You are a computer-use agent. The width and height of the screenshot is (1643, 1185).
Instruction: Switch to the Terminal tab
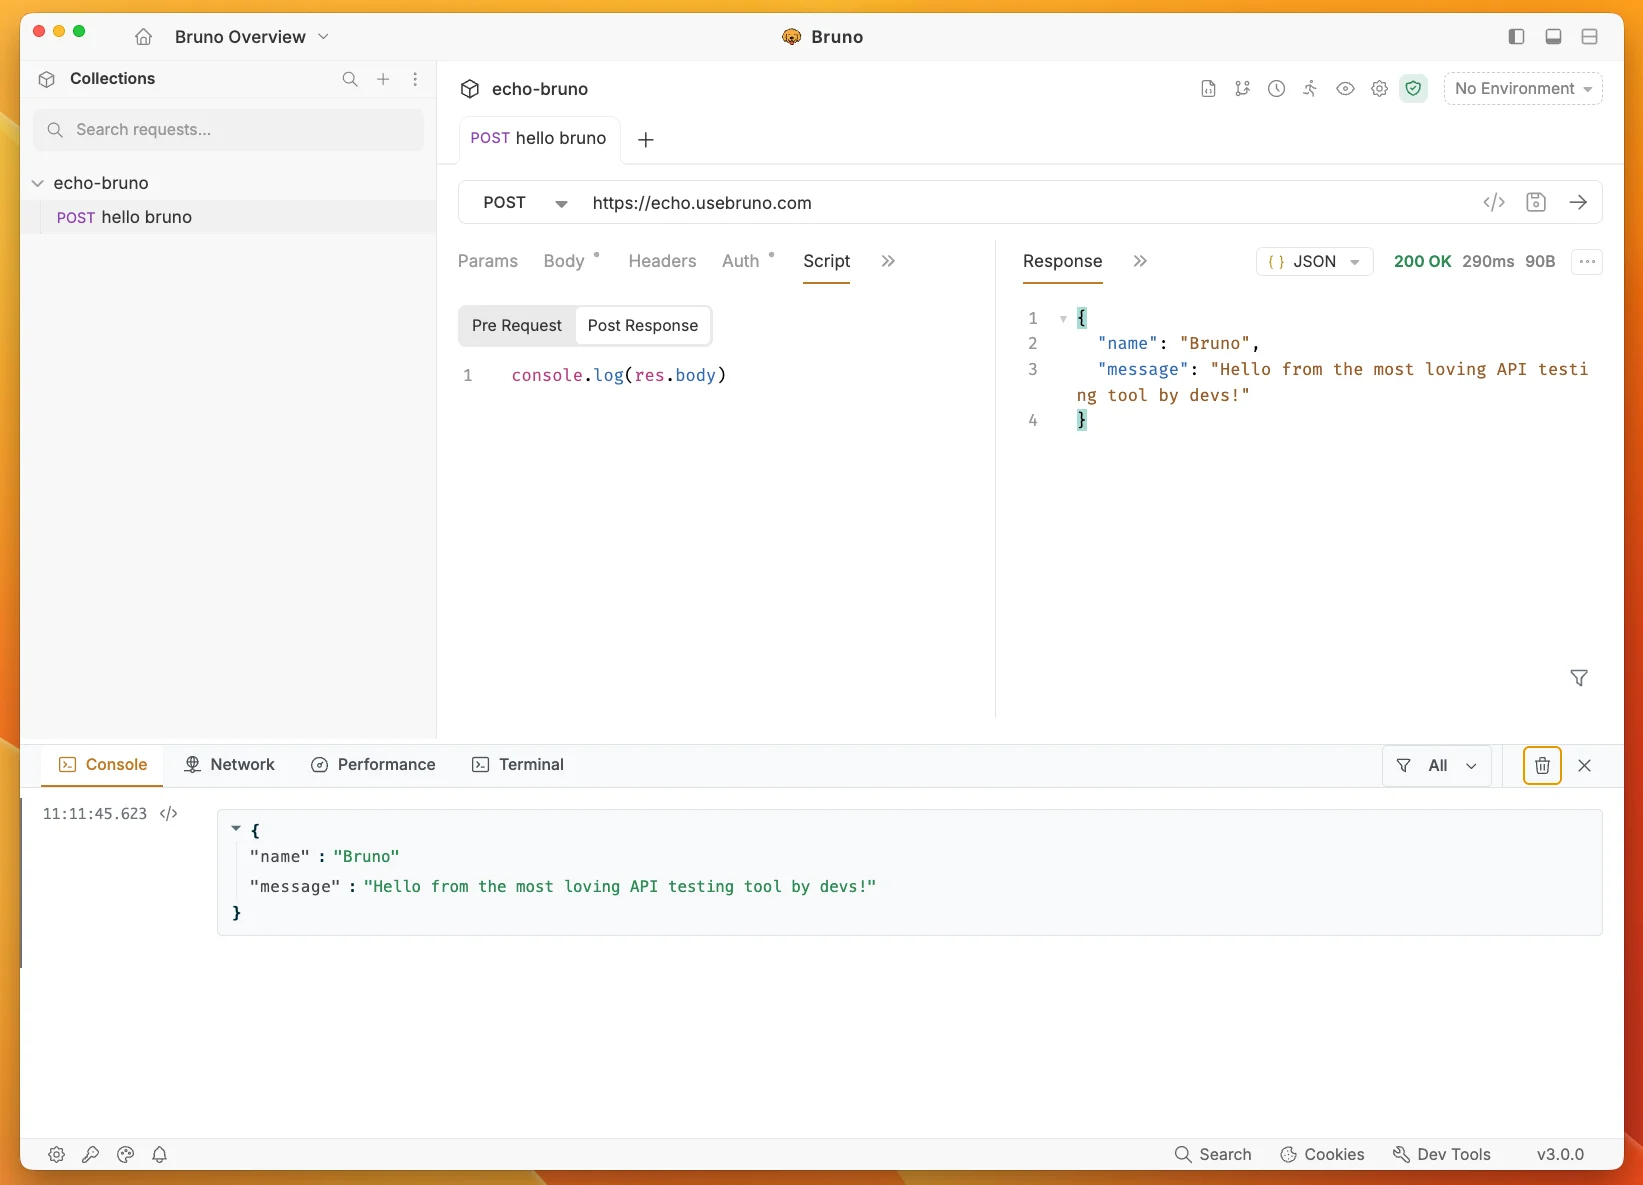tap(518, 765)
